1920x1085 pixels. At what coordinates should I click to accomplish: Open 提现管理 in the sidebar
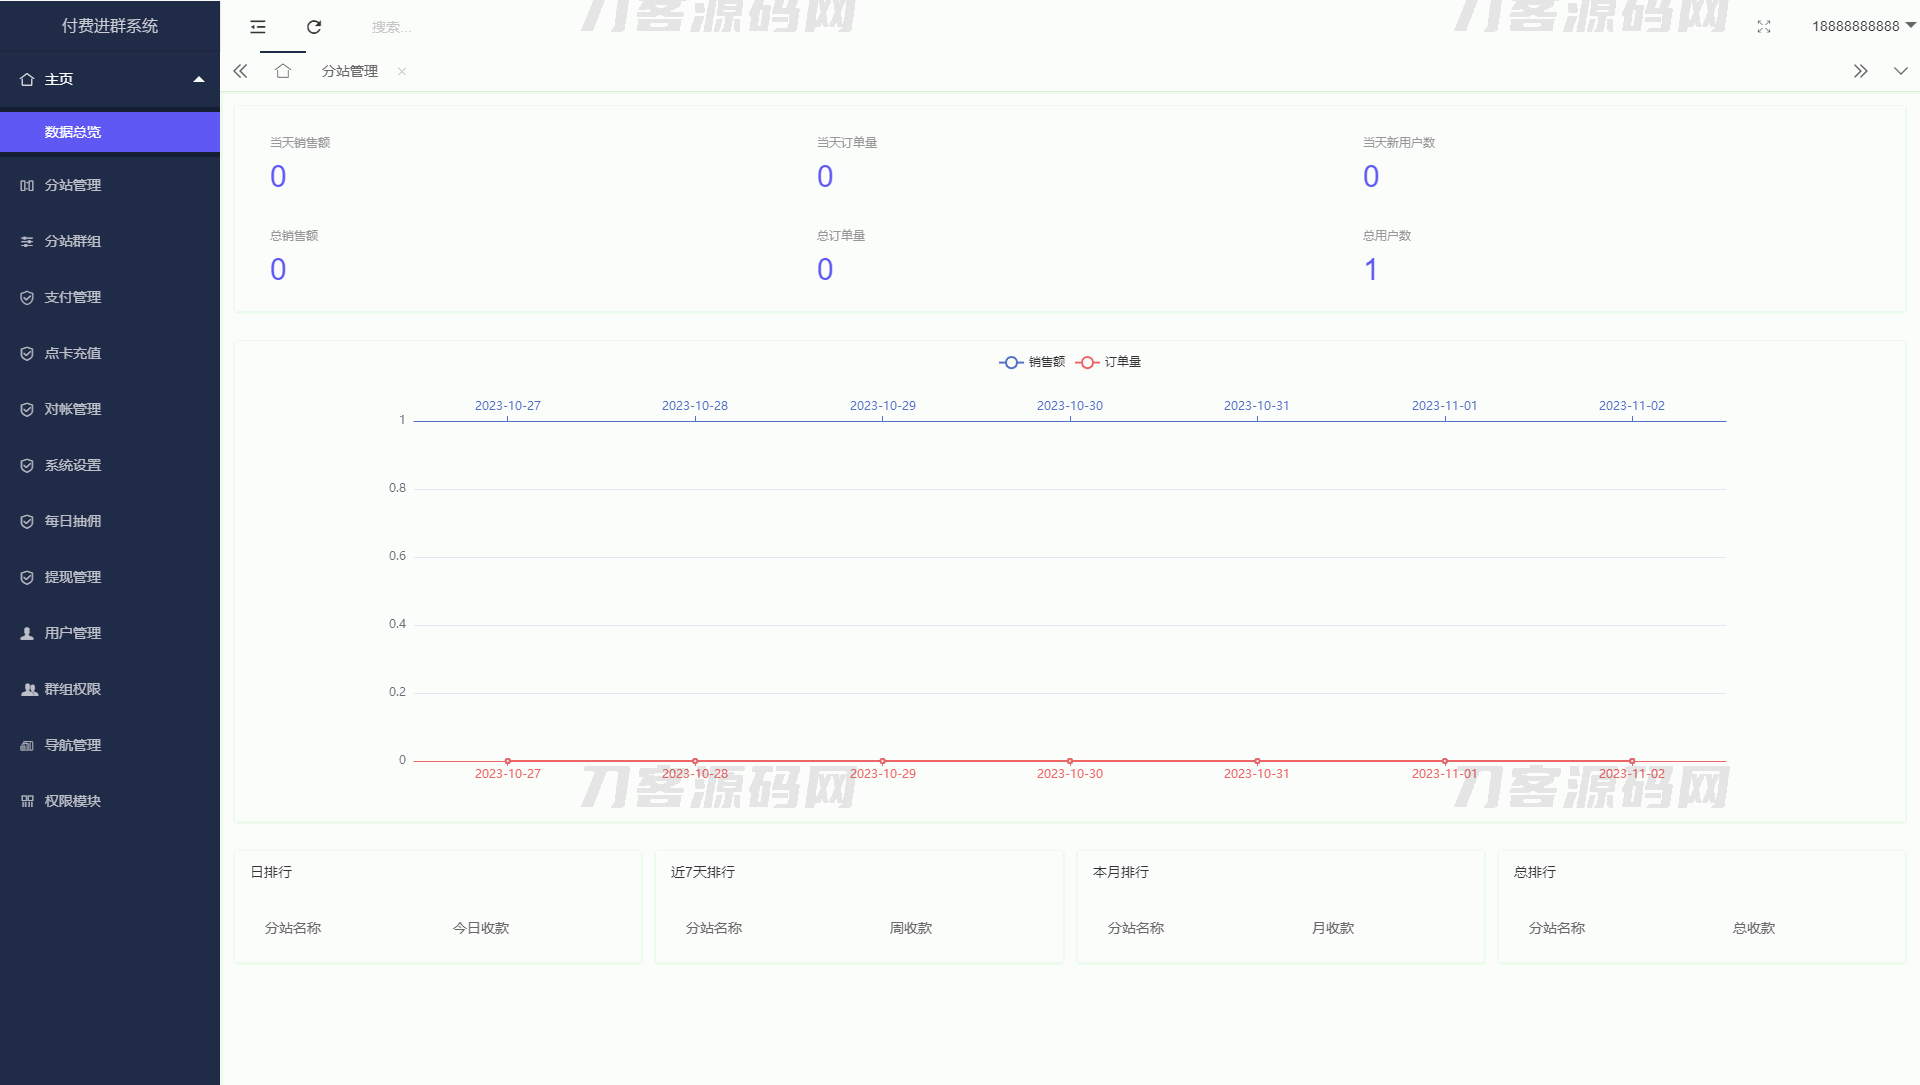tap(72, 577)
